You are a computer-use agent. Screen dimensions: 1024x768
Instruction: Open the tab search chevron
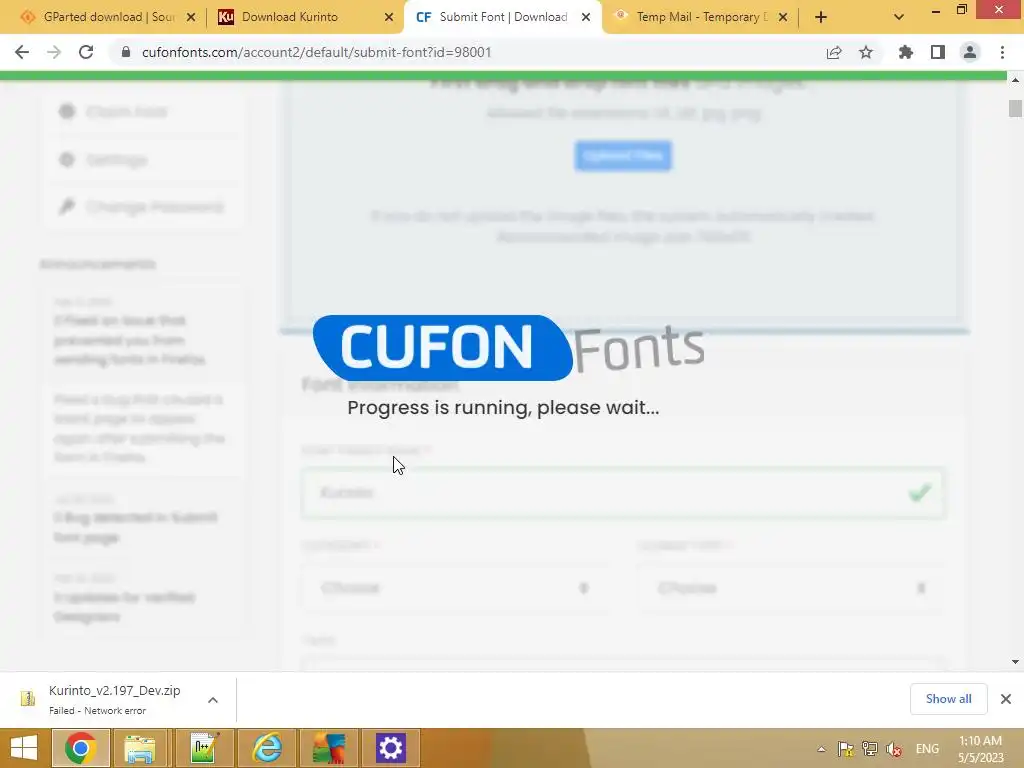(899, 17)
